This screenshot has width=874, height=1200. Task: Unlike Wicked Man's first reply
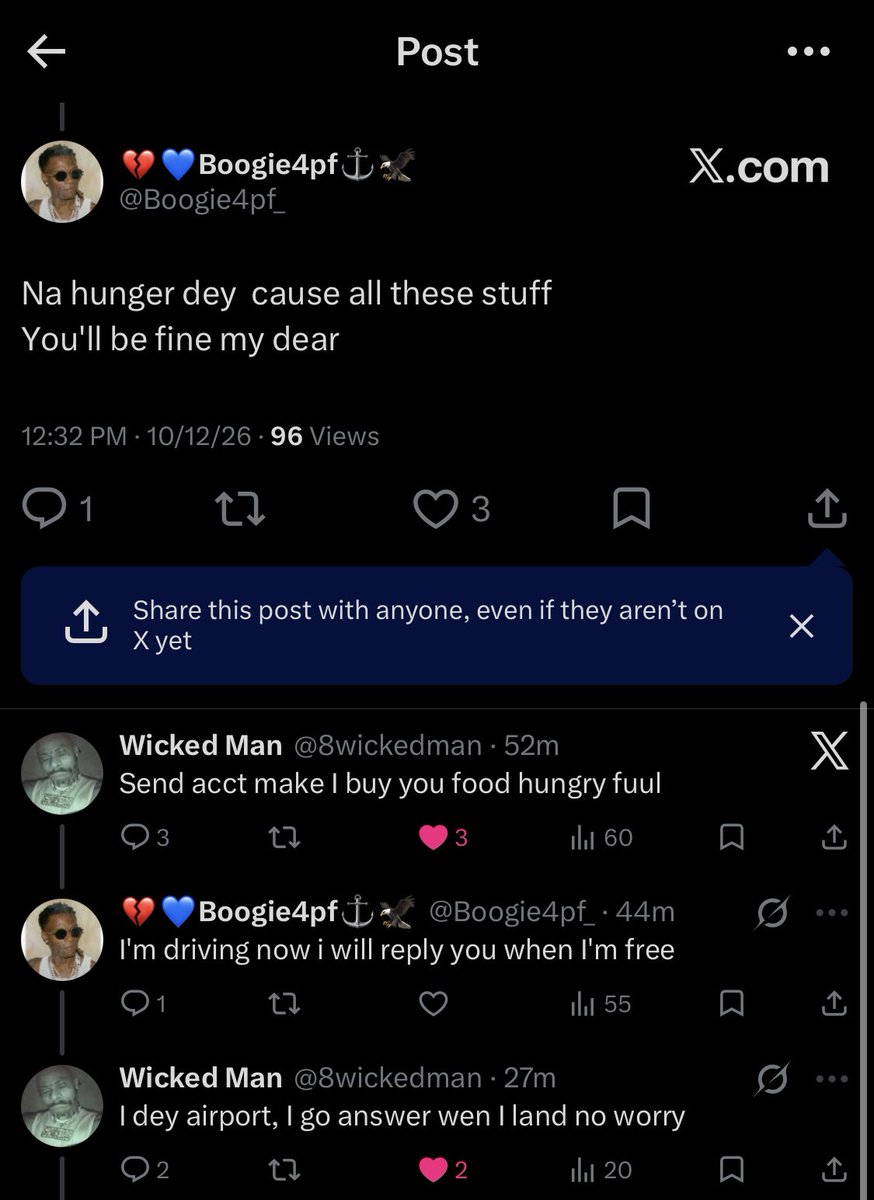[433, 838]
